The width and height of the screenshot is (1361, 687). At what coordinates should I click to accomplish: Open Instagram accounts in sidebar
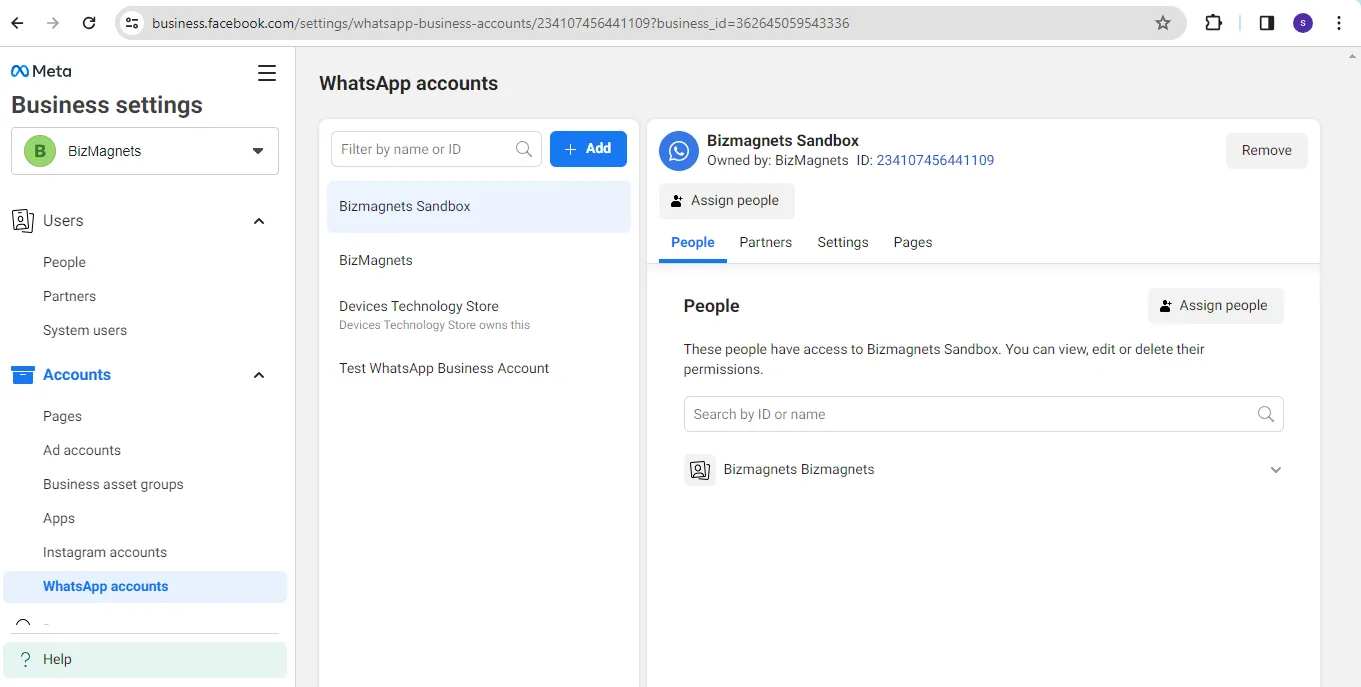105,552
